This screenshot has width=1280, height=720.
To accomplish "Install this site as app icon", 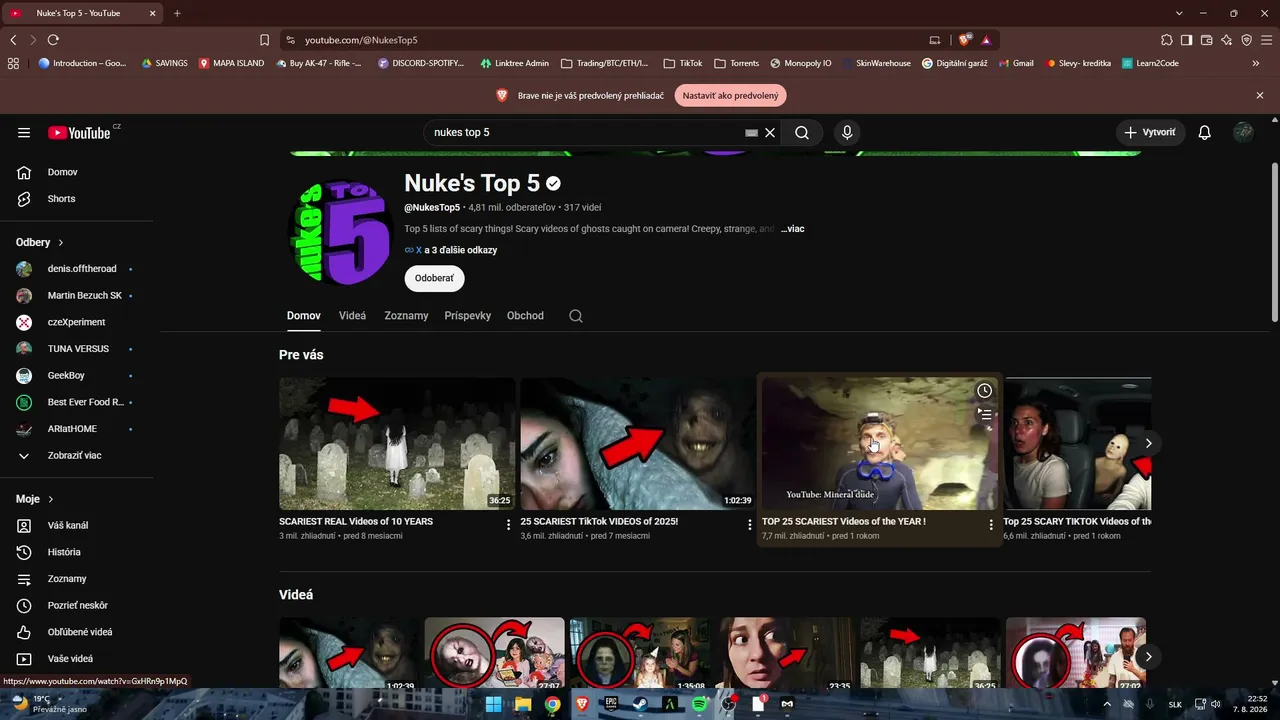I will (x=935, y=40).
